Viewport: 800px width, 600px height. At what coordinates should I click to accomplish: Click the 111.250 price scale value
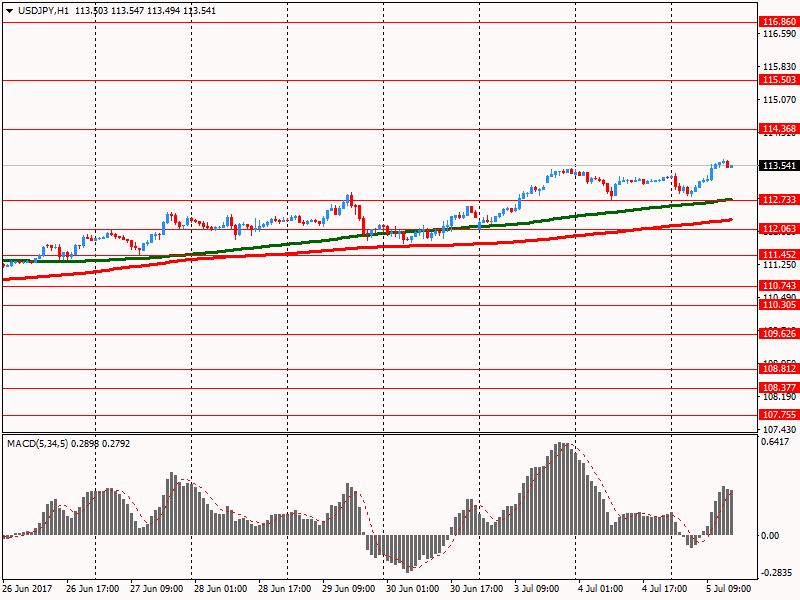tap(779, 264)
